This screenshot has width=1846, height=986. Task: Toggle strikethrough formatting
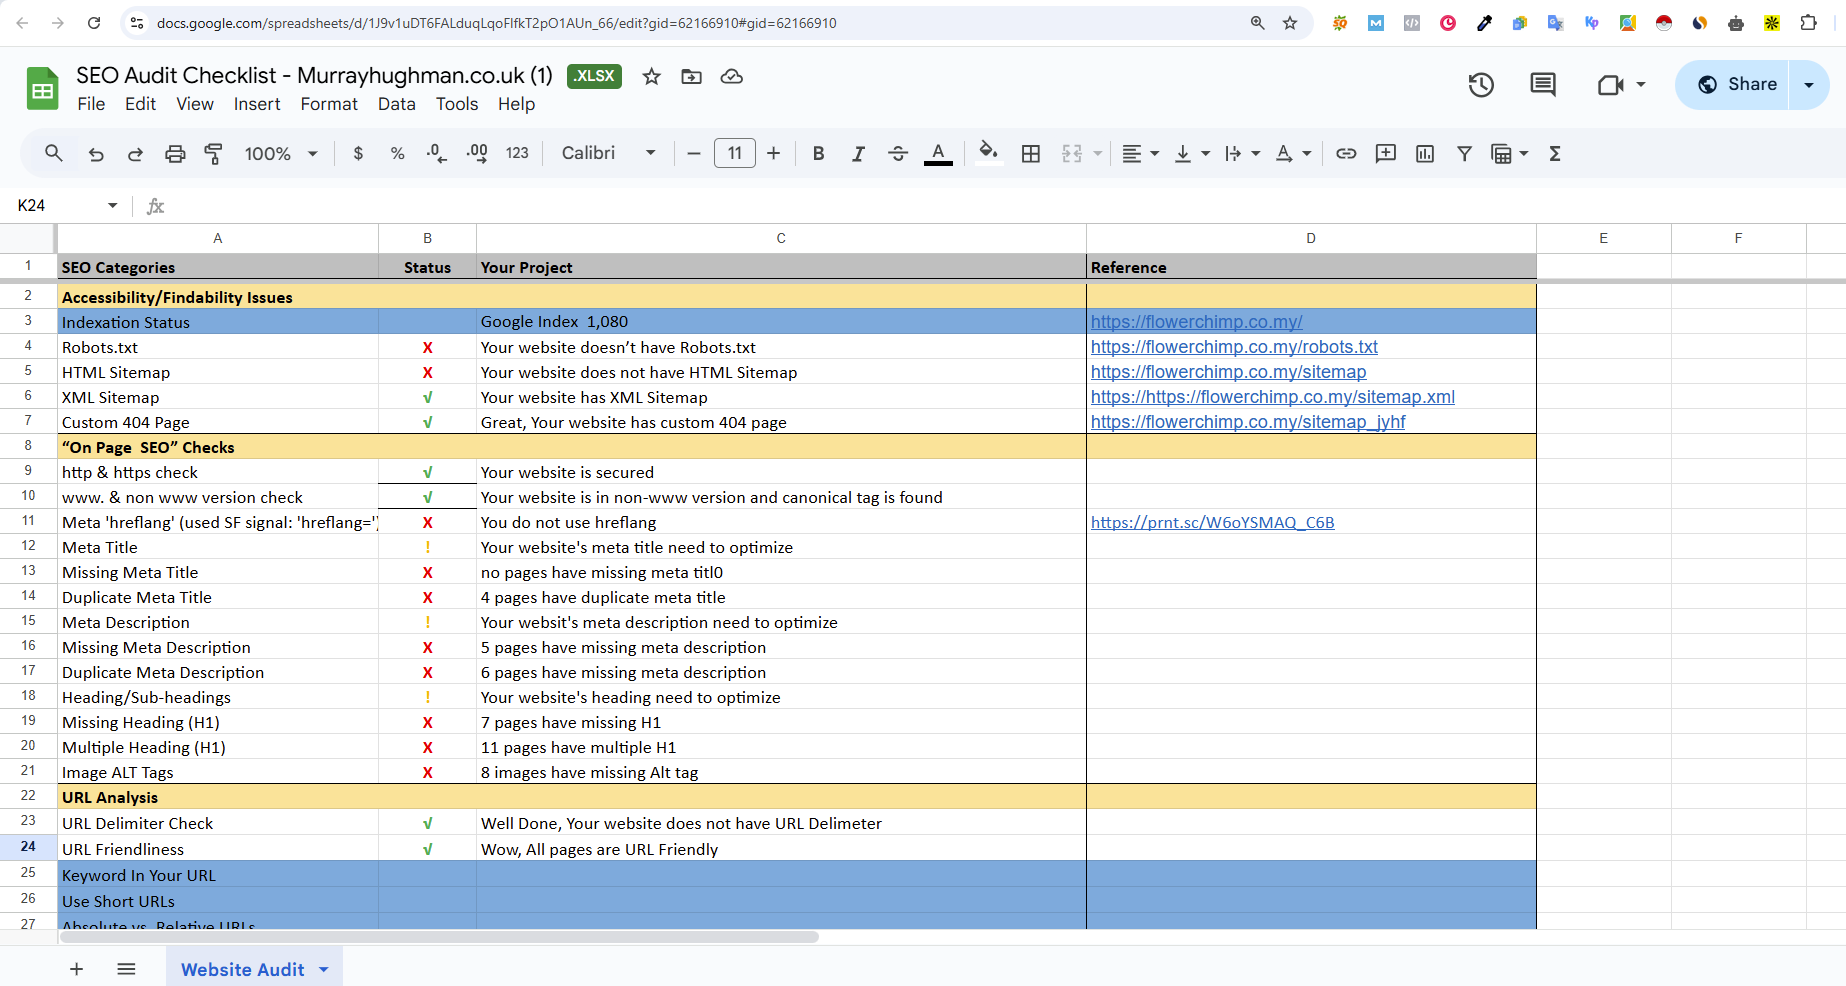[x=898, y=153]
